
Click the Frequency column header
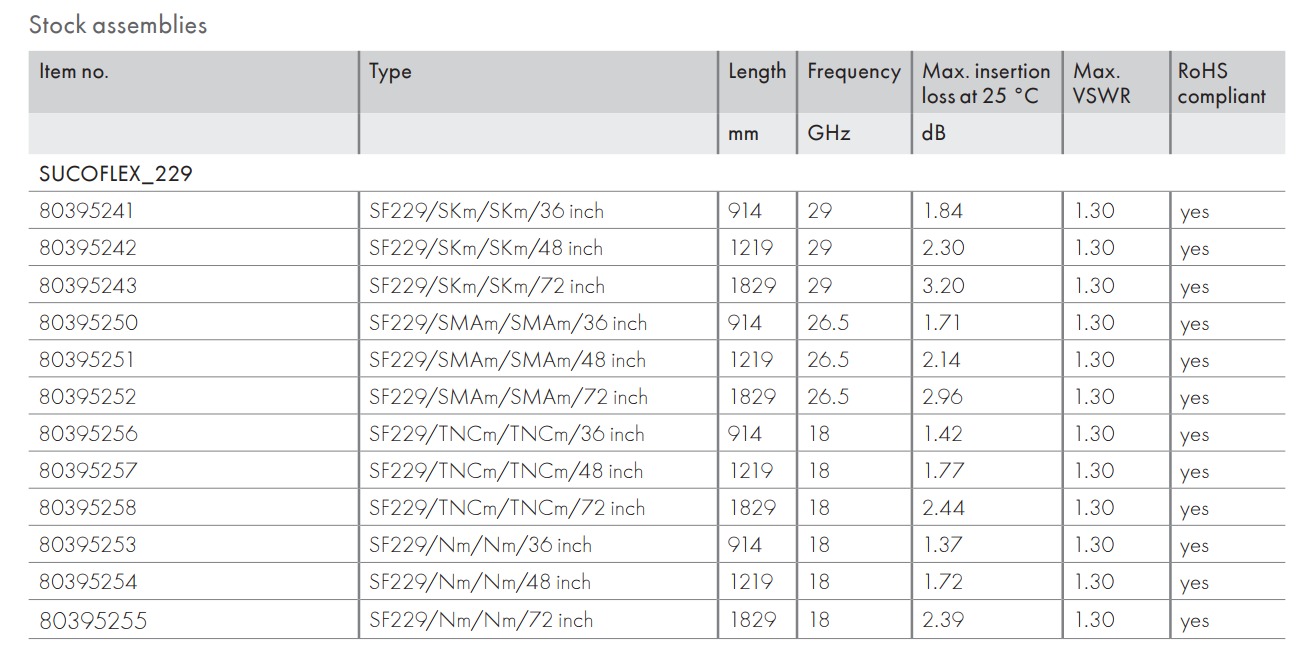[854, 72]
